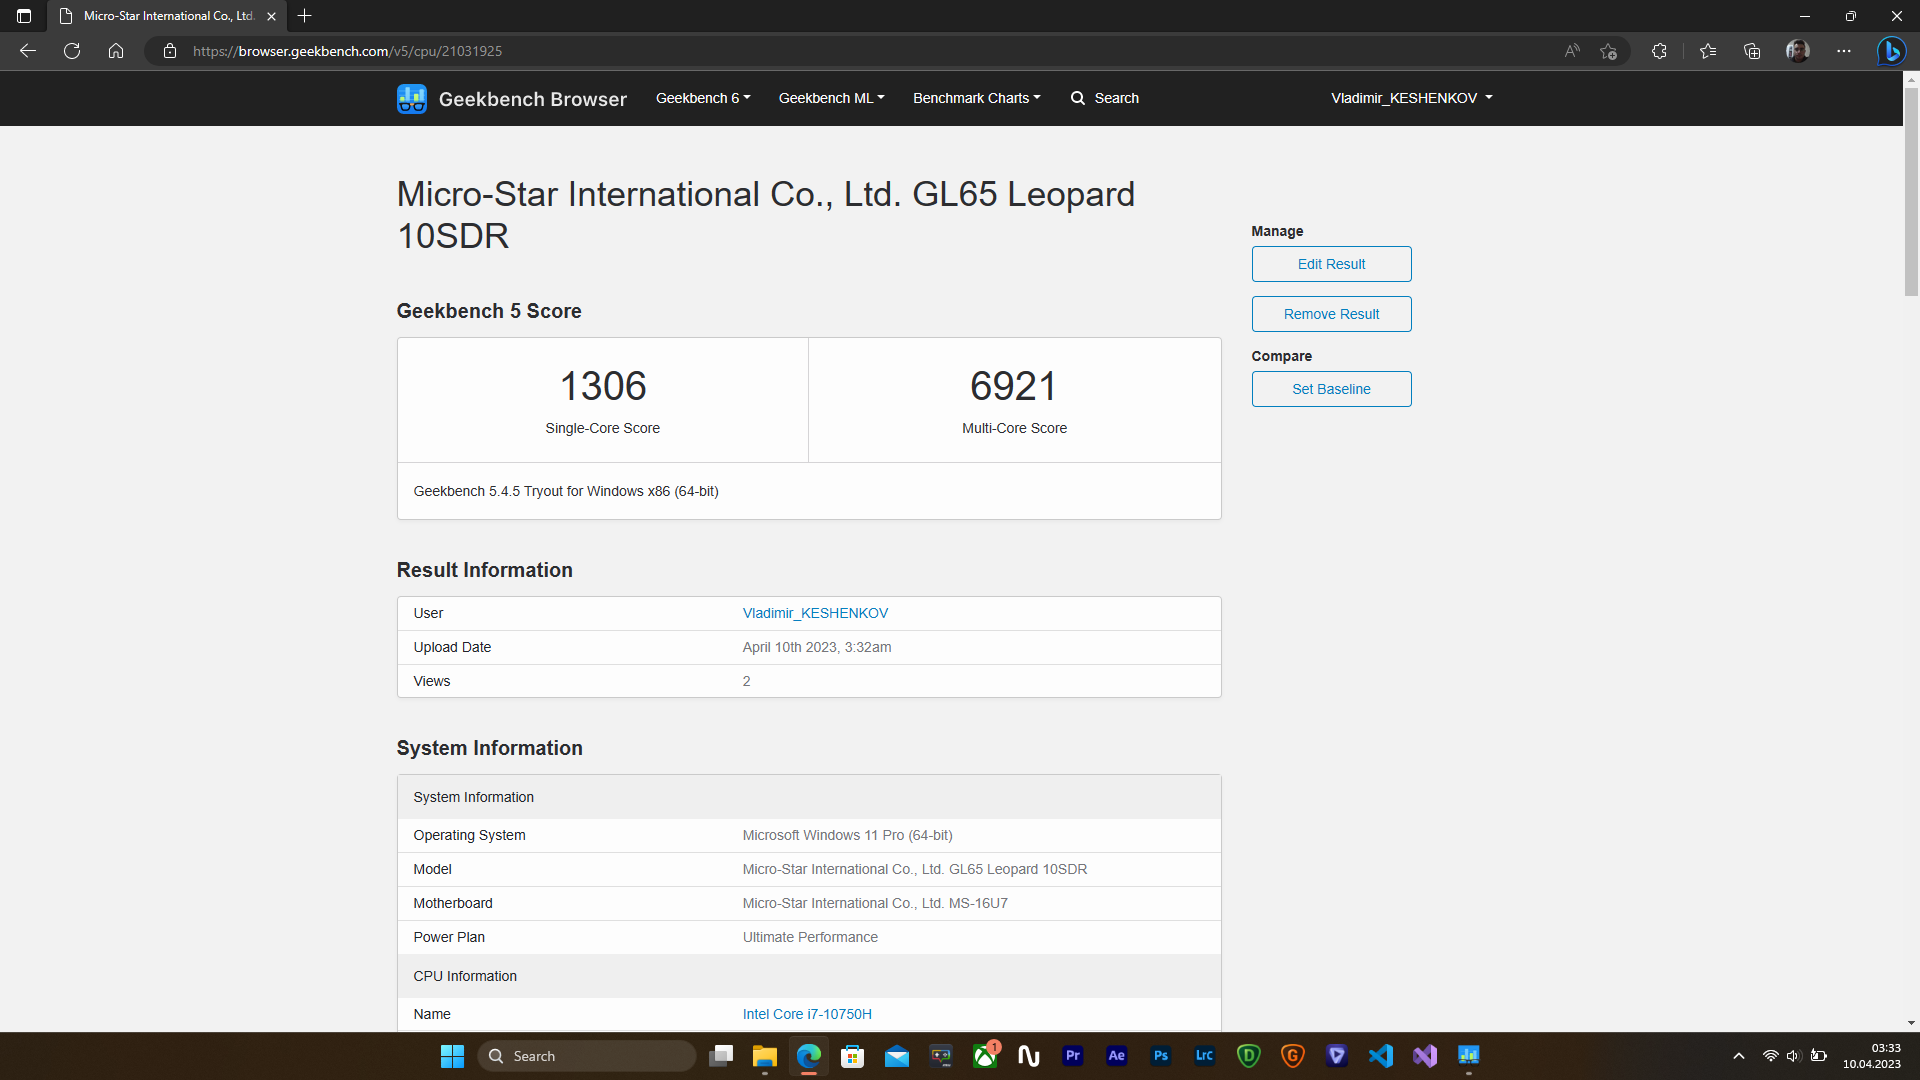Launch Lightroom Classic from taskbar
The image size is (1920, 1080).
point(1205,1056)
